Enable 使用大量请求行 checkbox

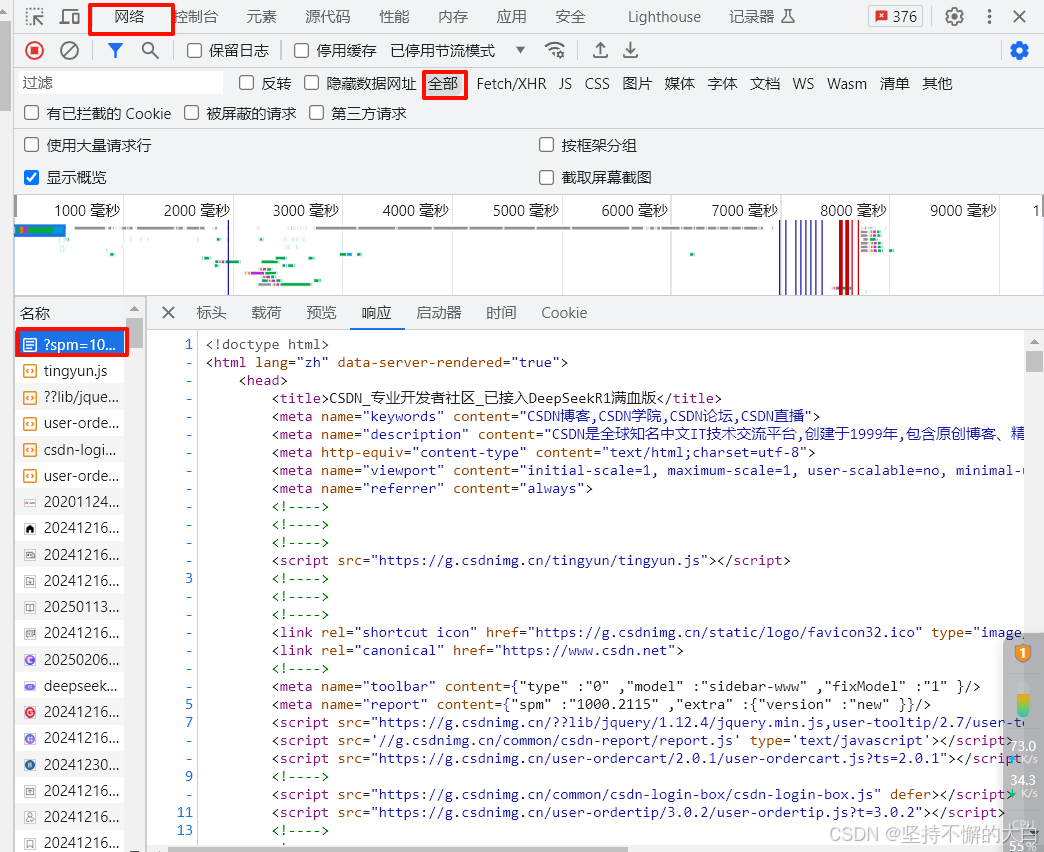tap(31, 145)
